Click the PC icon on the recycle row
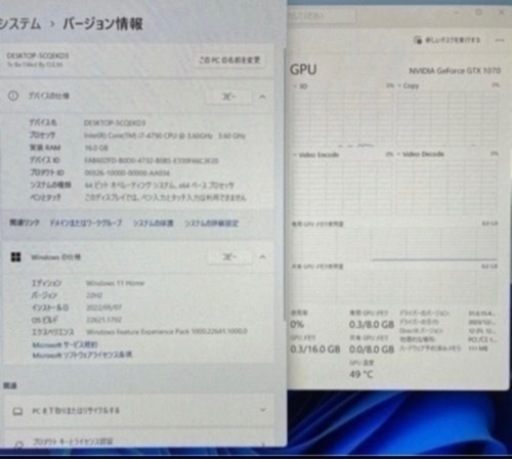This screenshot has width=512, height=459. pos(18,411)
